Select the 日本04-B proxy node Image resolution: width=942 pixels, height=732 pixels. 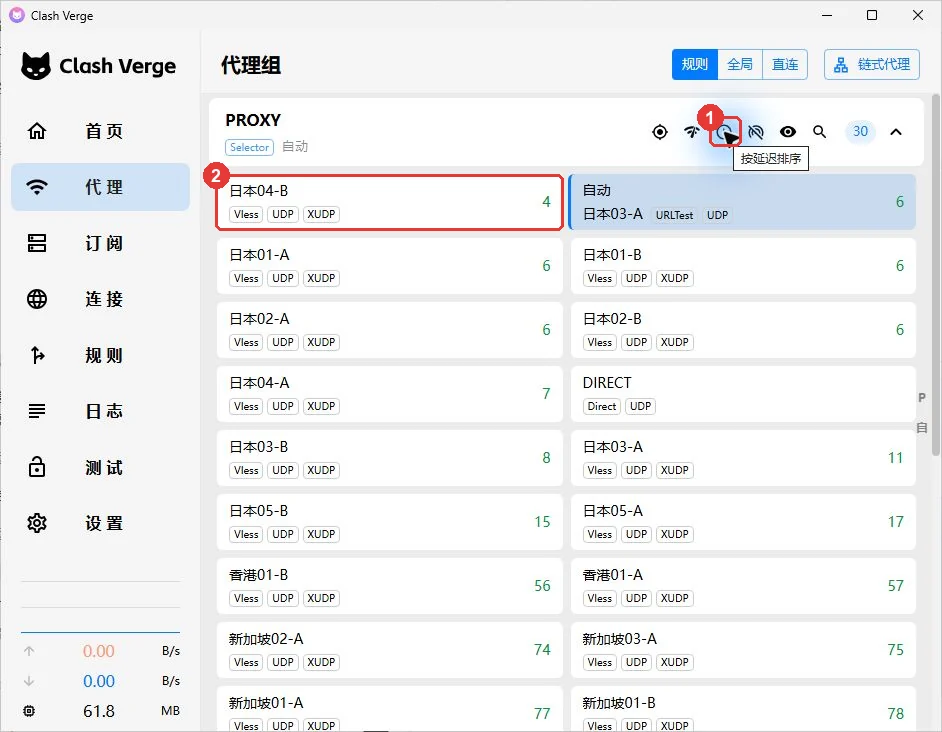pyautogui.click(x=389, y=202)
